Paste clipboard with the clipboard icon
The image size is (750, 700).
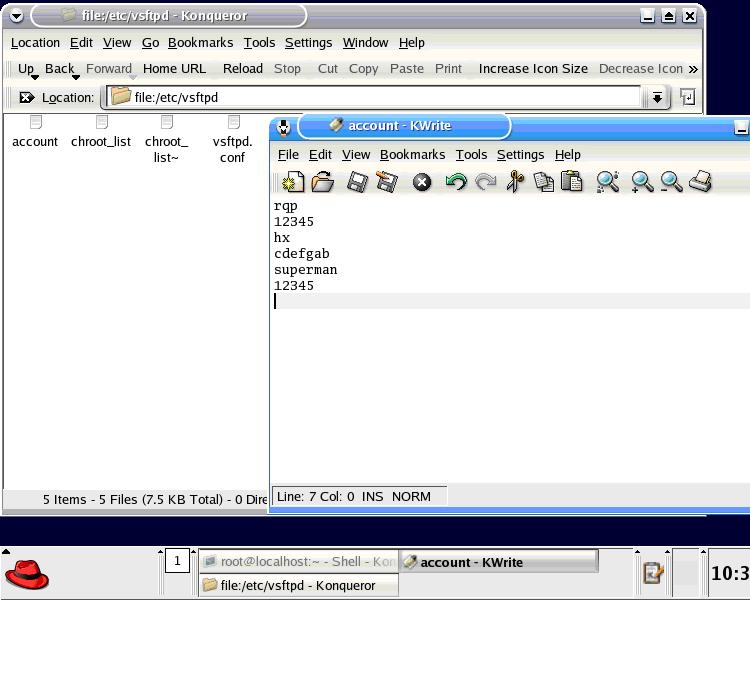572,182
